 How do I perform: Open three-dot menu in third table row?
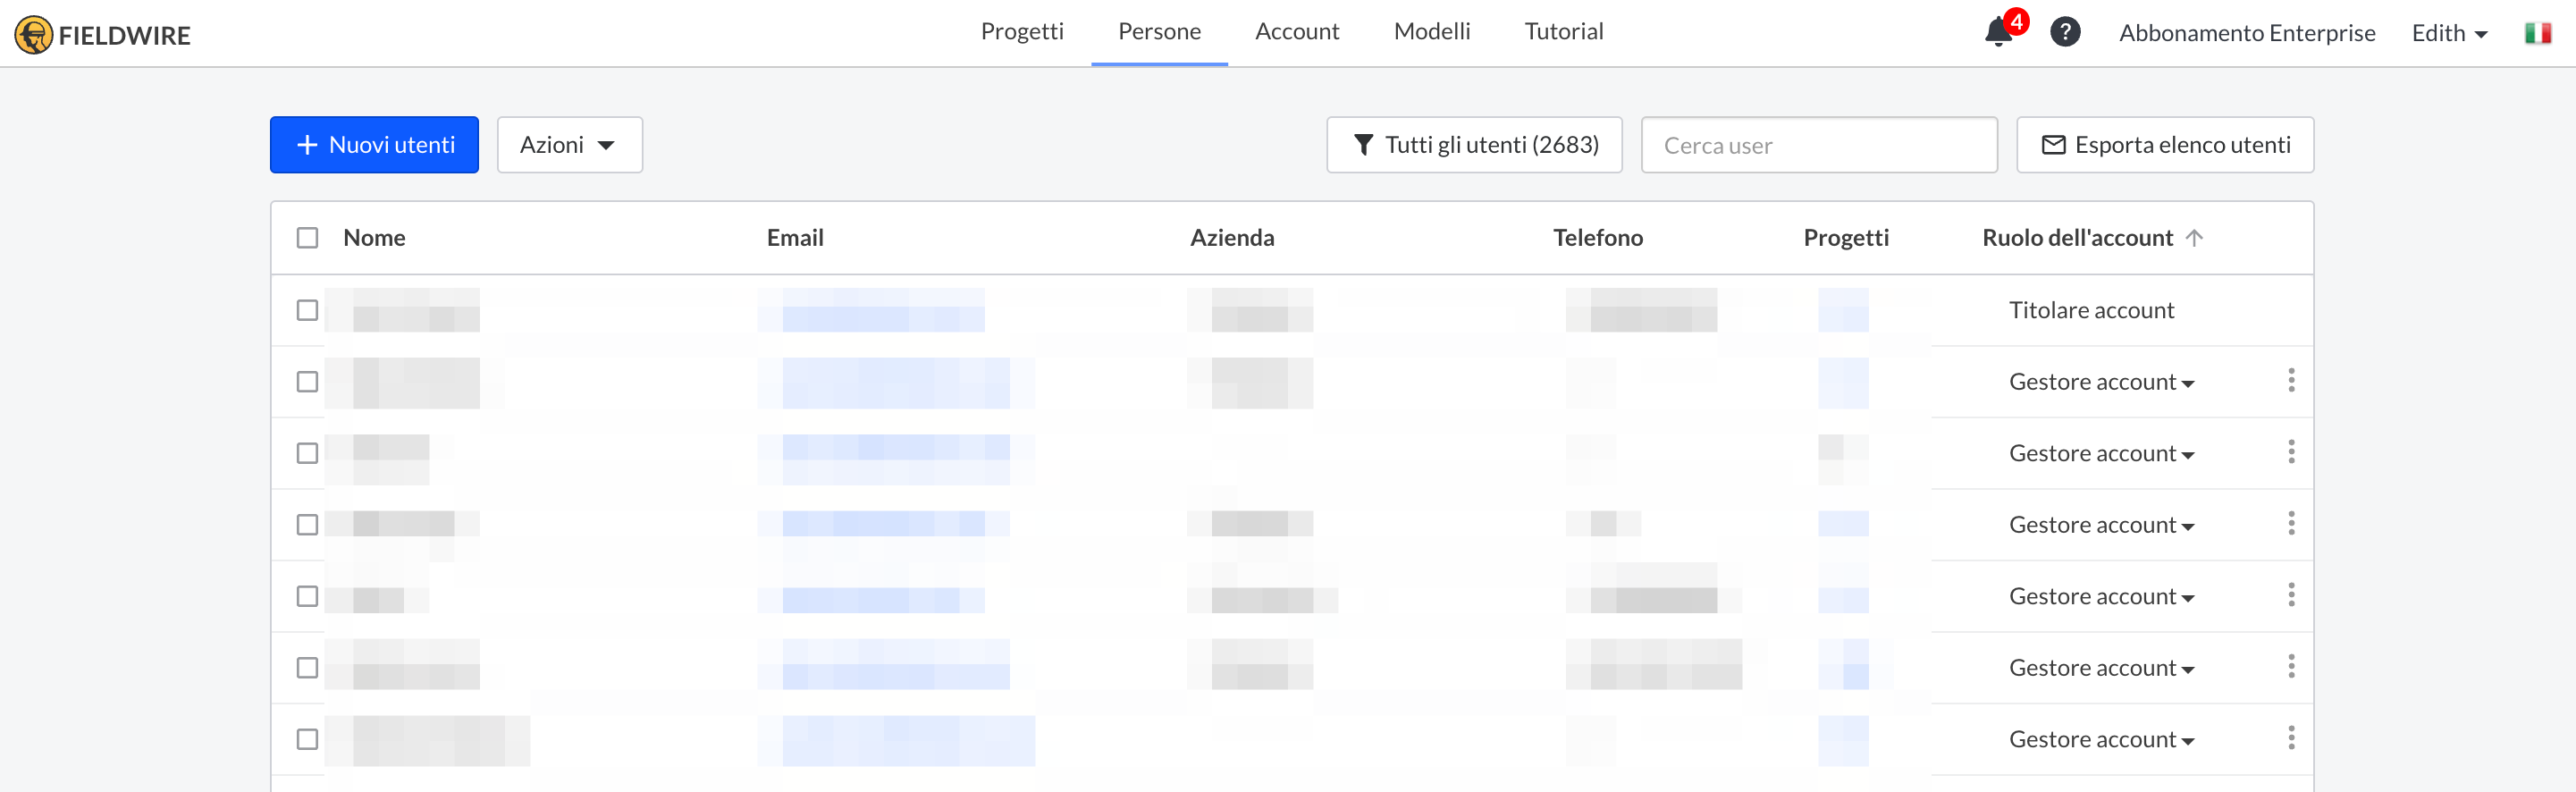(2291, 452)
